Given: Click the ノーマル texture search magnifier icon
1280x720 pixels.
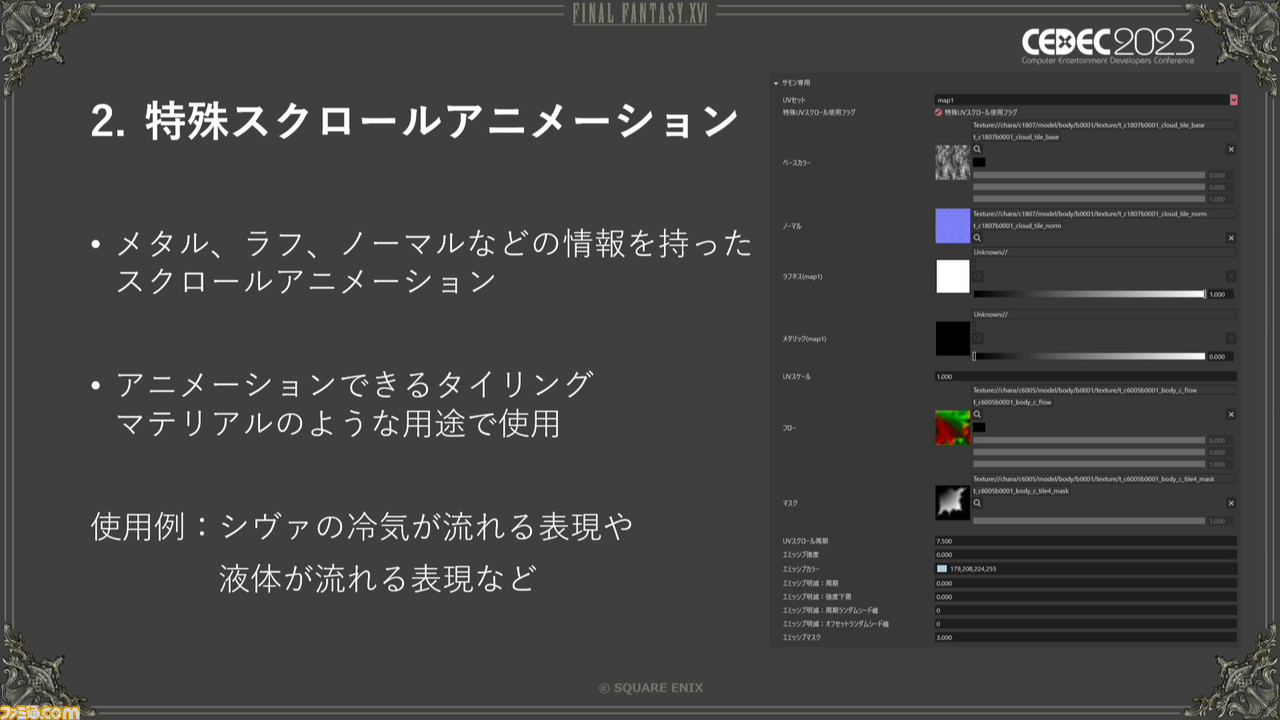Looking at the screenshot, I should (x=977, y=238).
